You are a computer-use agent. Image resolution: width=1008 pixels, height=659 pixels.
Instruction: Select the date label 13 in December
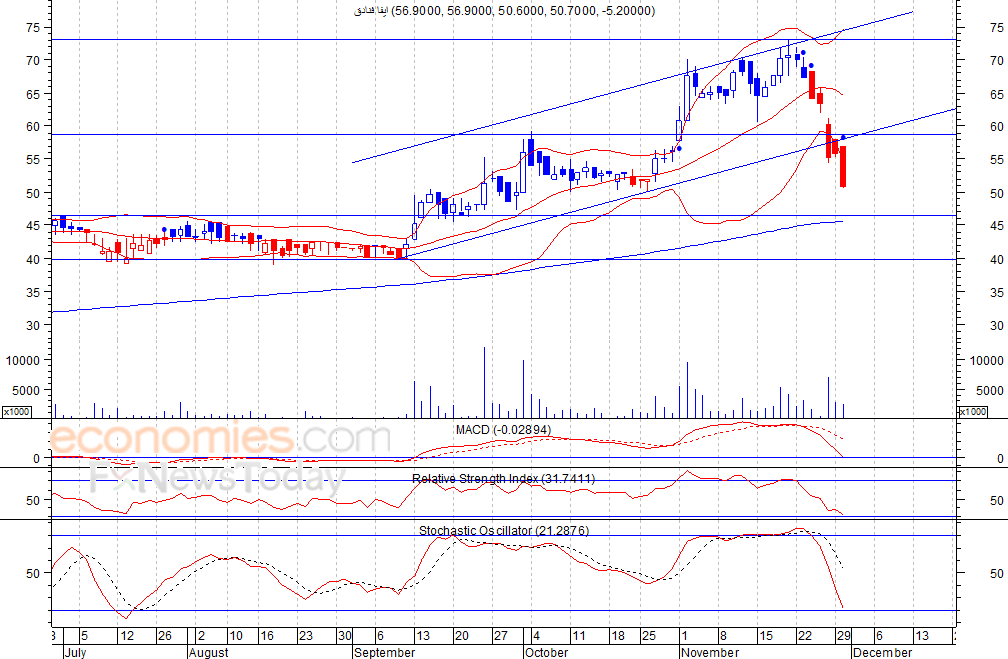coord(921,635)
